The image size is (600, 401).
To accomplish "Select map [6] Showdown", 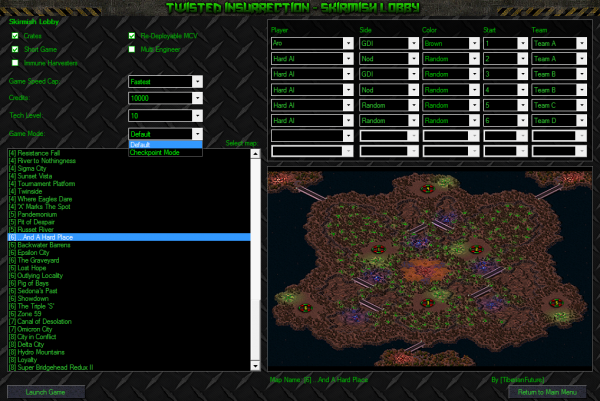I will [129, 298].
